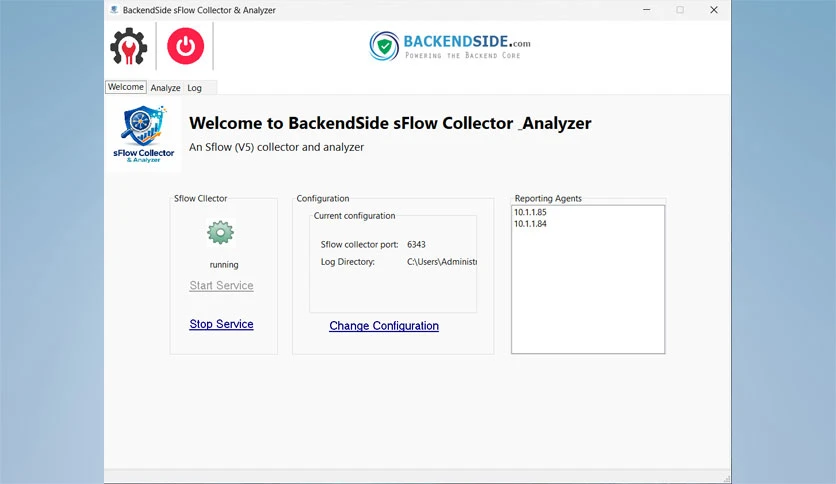Click the red power button icon
This screenshot has width=836, height=484.
click(x=186, y=46)
